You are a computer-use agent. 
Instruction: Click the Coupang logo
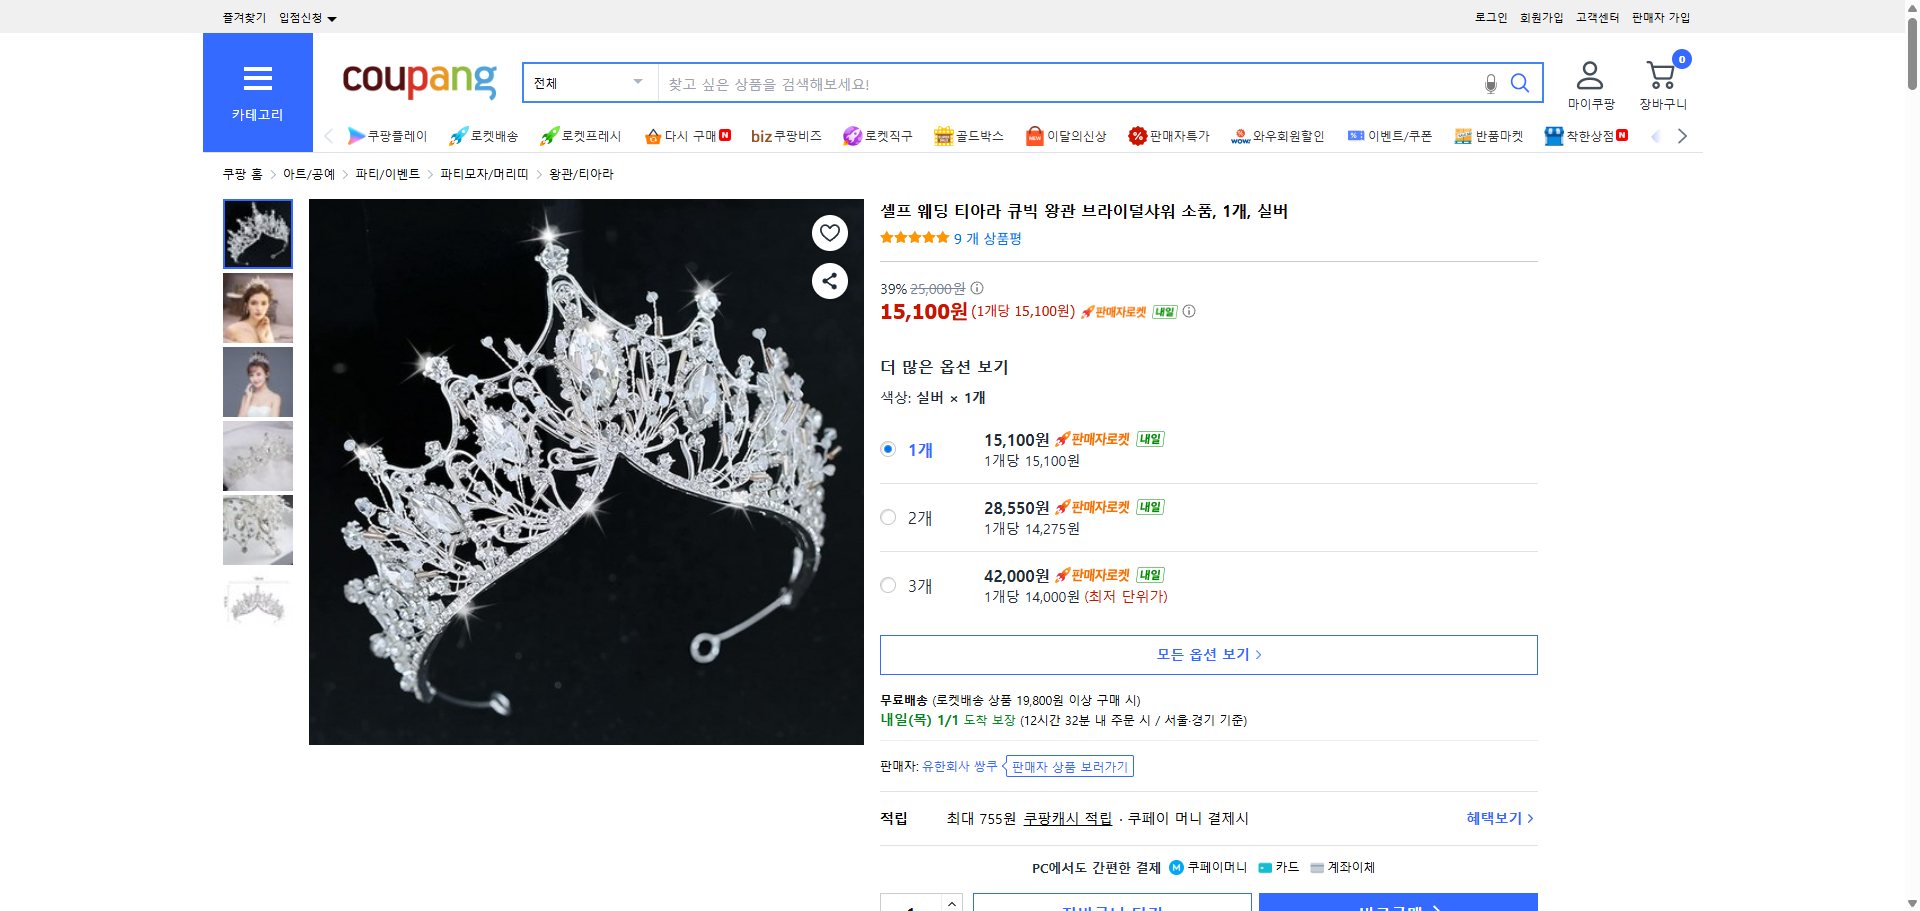point(418,82)
